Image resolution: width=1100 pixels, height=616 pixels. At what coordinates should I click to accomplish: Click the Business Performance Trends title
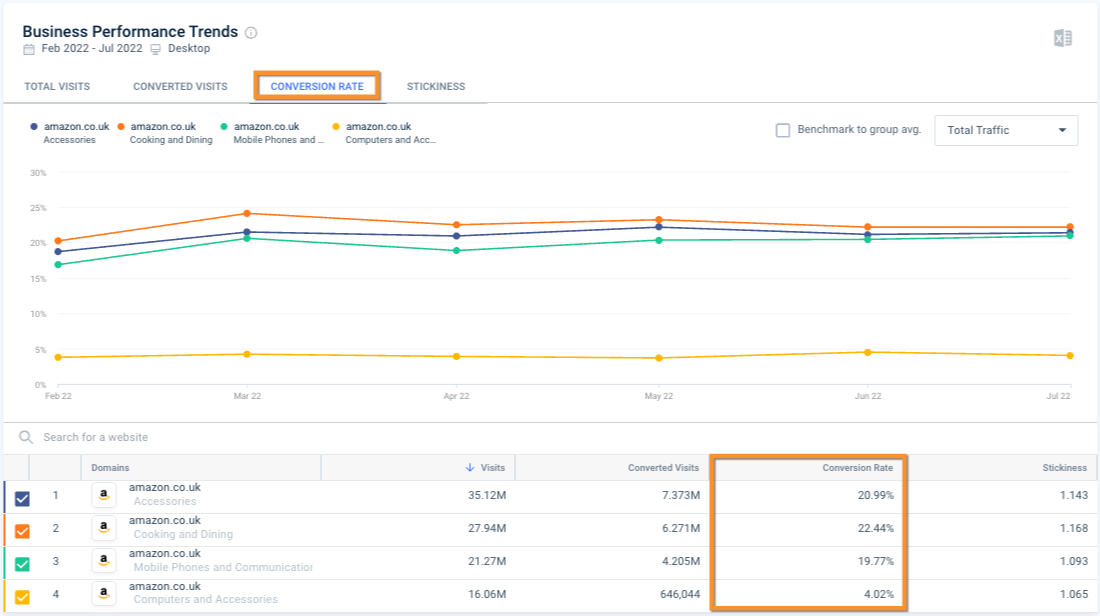[x=130, y=32]
